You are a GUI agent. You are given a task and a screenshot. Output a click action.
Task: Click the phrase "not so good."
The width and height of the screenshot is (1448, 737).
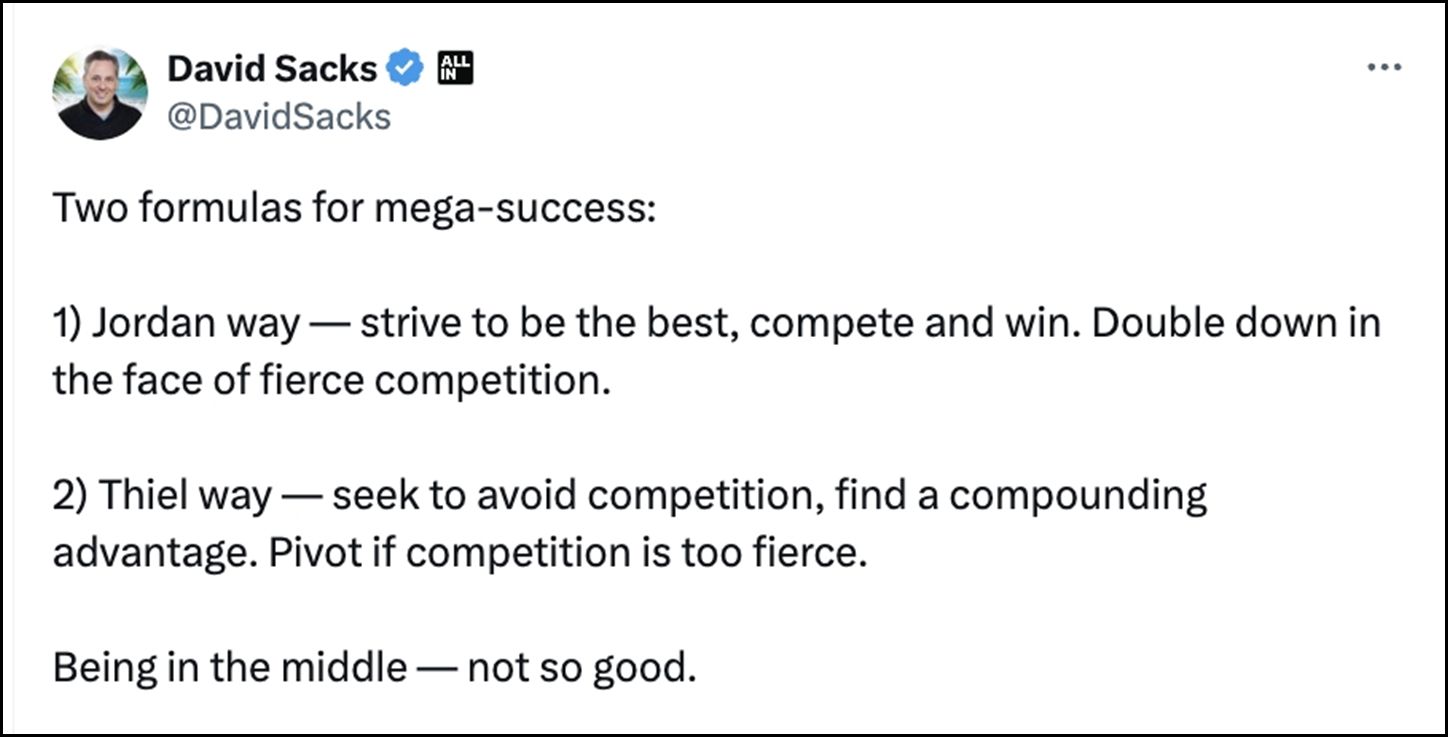(x=581, y=667)
